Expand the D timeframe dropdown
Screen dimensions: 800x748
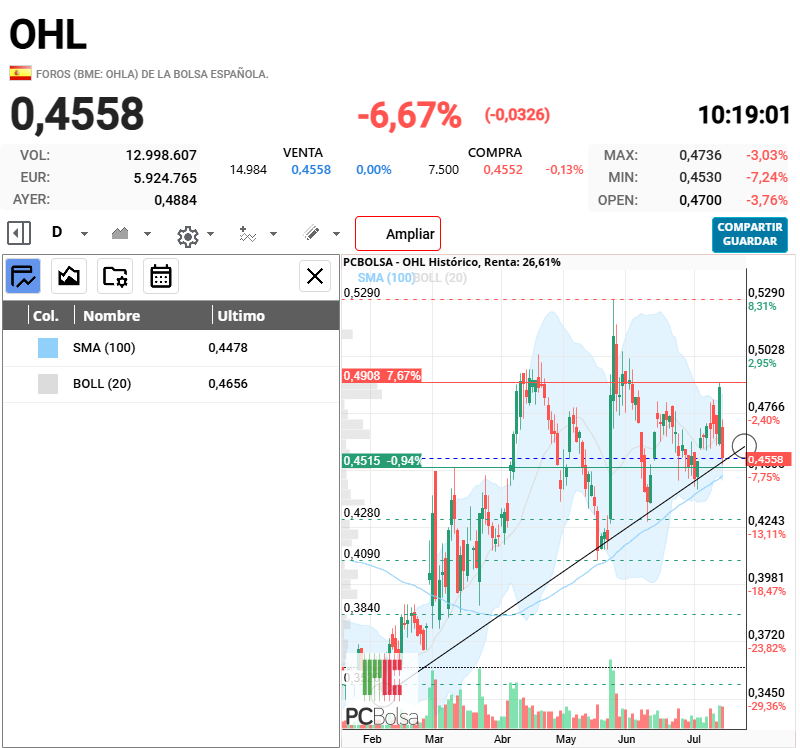click(84, 234)
